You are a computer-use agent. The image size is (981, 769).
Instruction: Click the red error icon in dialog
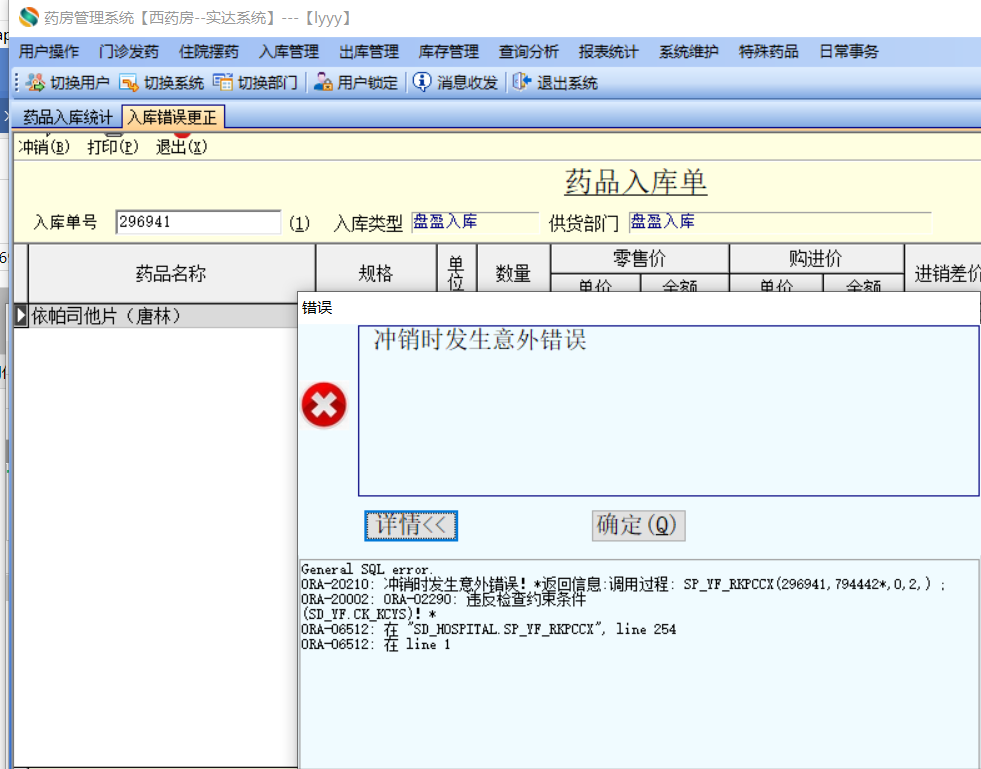324,405
